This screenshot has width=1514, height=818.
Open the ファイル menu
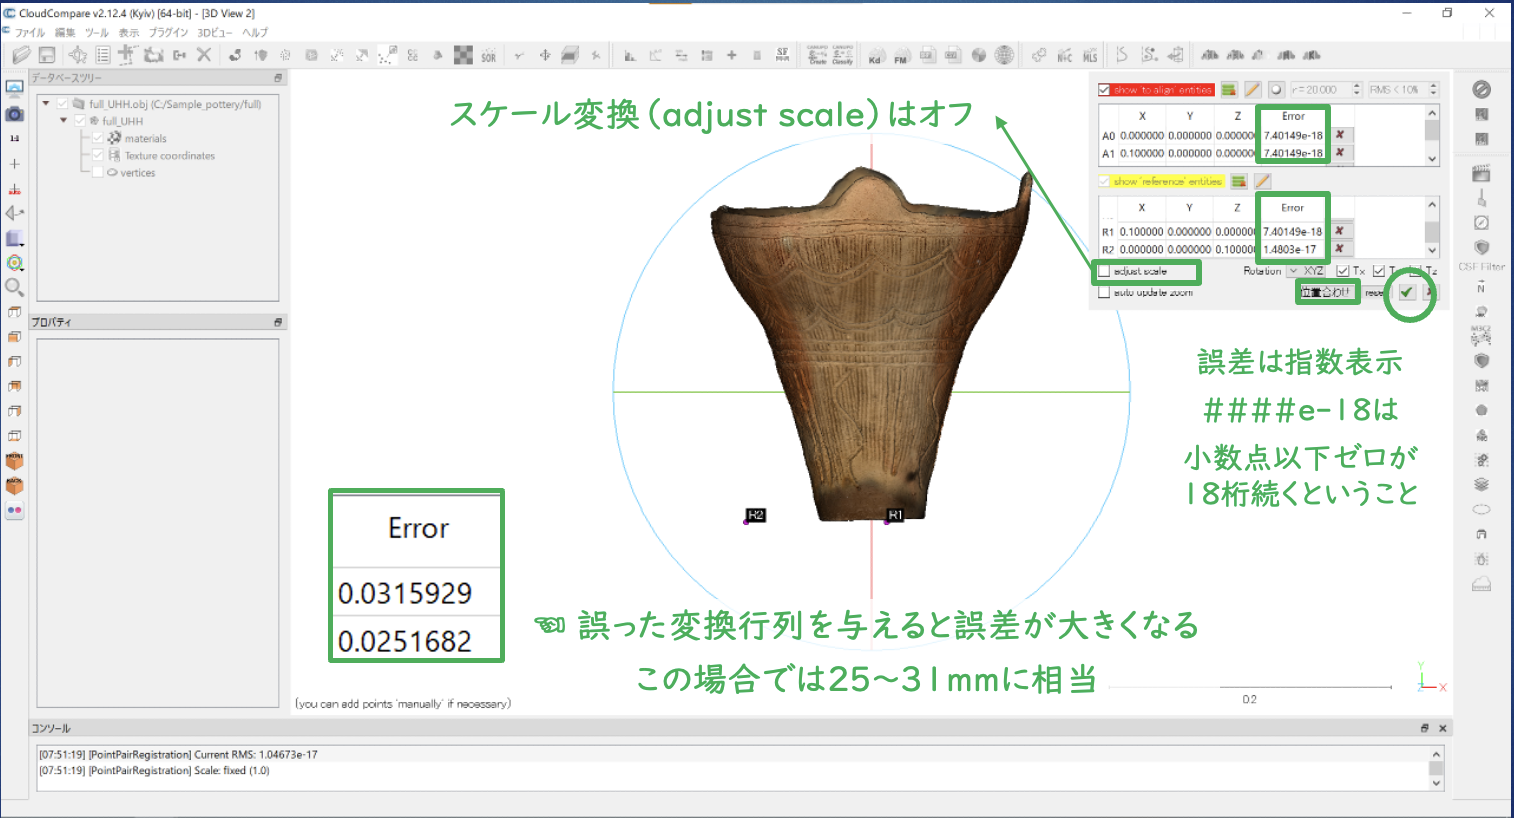30,32
